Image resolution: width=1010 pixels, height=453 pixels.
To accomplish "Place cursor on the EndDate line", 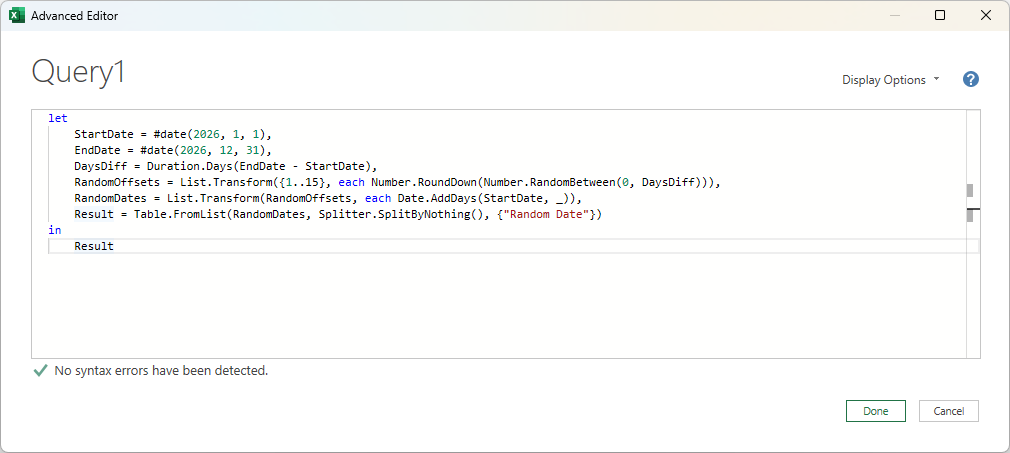I will pos(173,151).
